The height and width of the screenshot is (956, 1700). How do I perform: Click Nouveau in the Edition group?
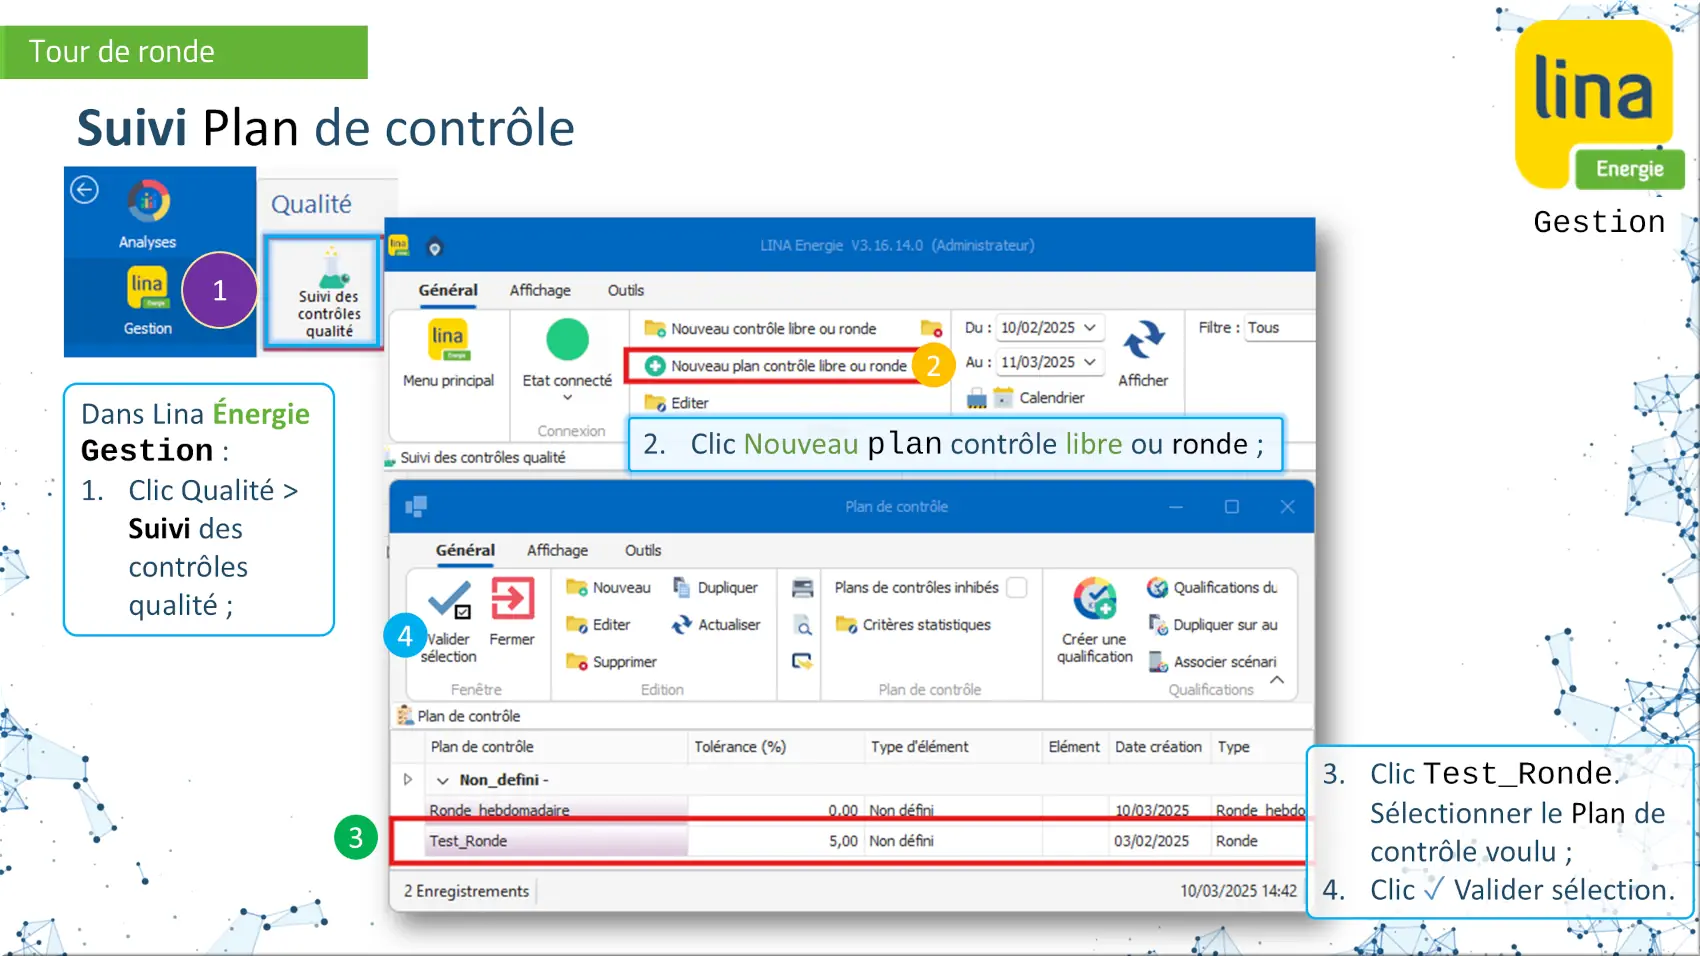coord(609,588)
